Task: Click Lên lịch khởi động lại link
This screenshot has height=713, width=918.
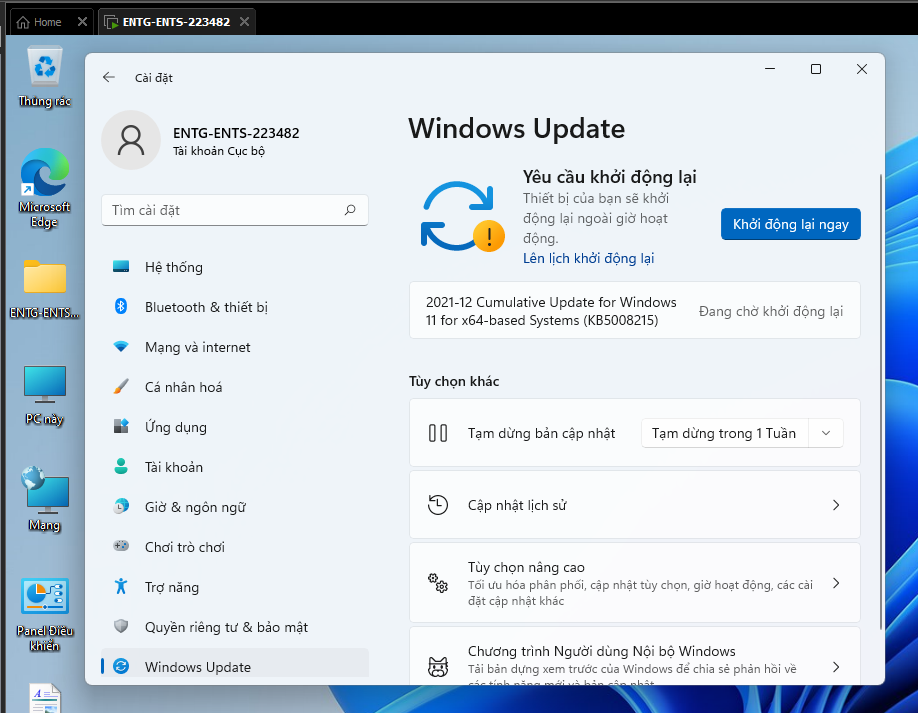Action: click(x=588, y=258)
